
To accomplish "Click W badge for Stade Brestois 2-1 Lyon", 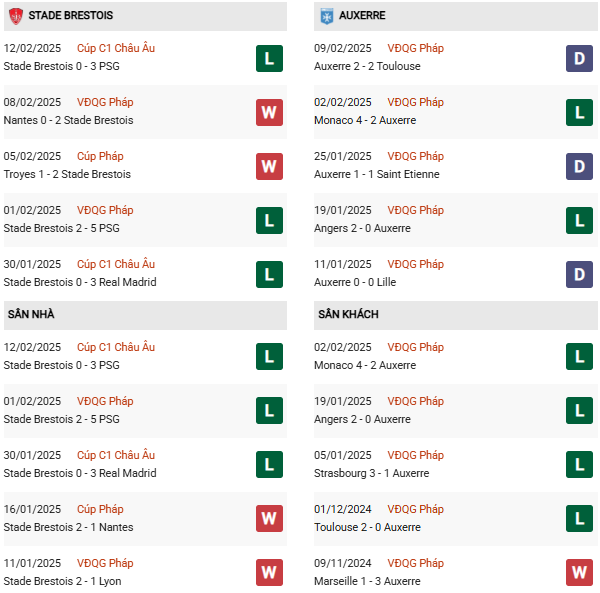I will coord(269,572).
